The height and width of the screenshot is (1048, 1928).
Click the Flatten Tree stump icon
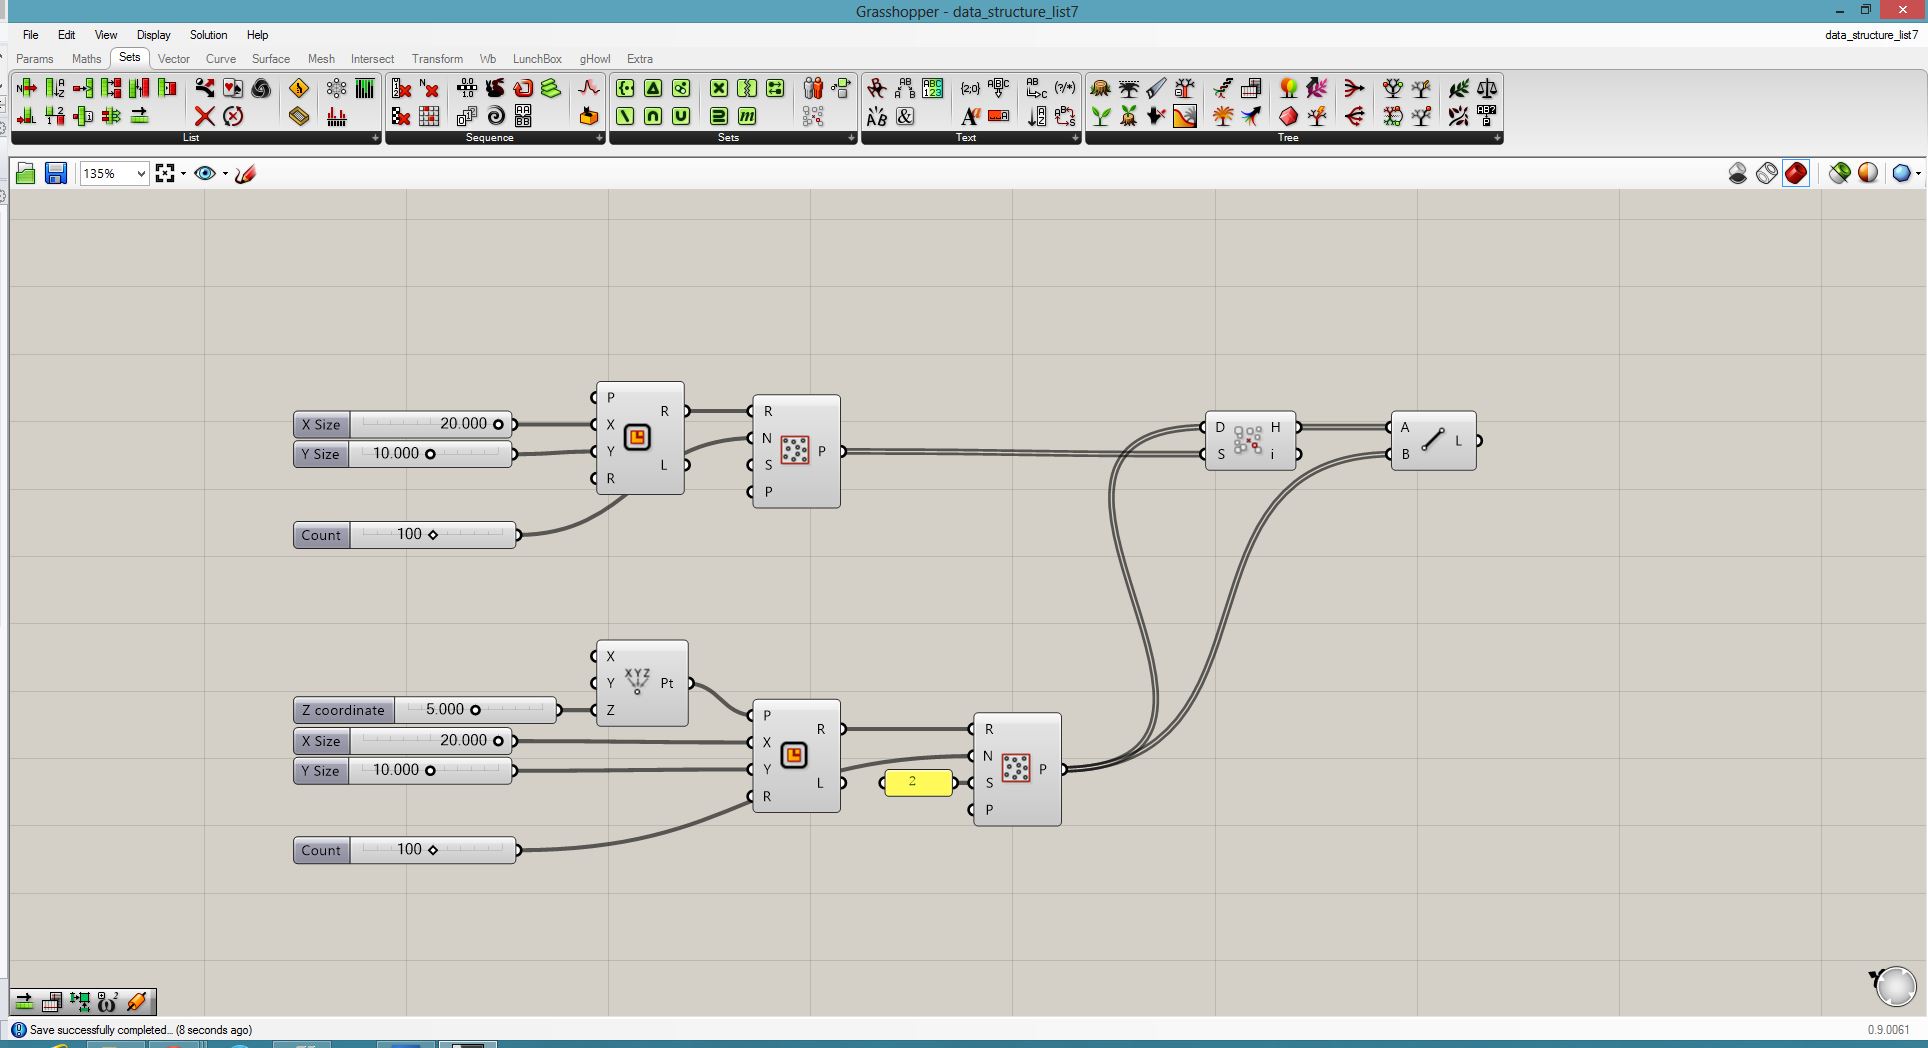pyautogui.click(x=1100, y=89)
